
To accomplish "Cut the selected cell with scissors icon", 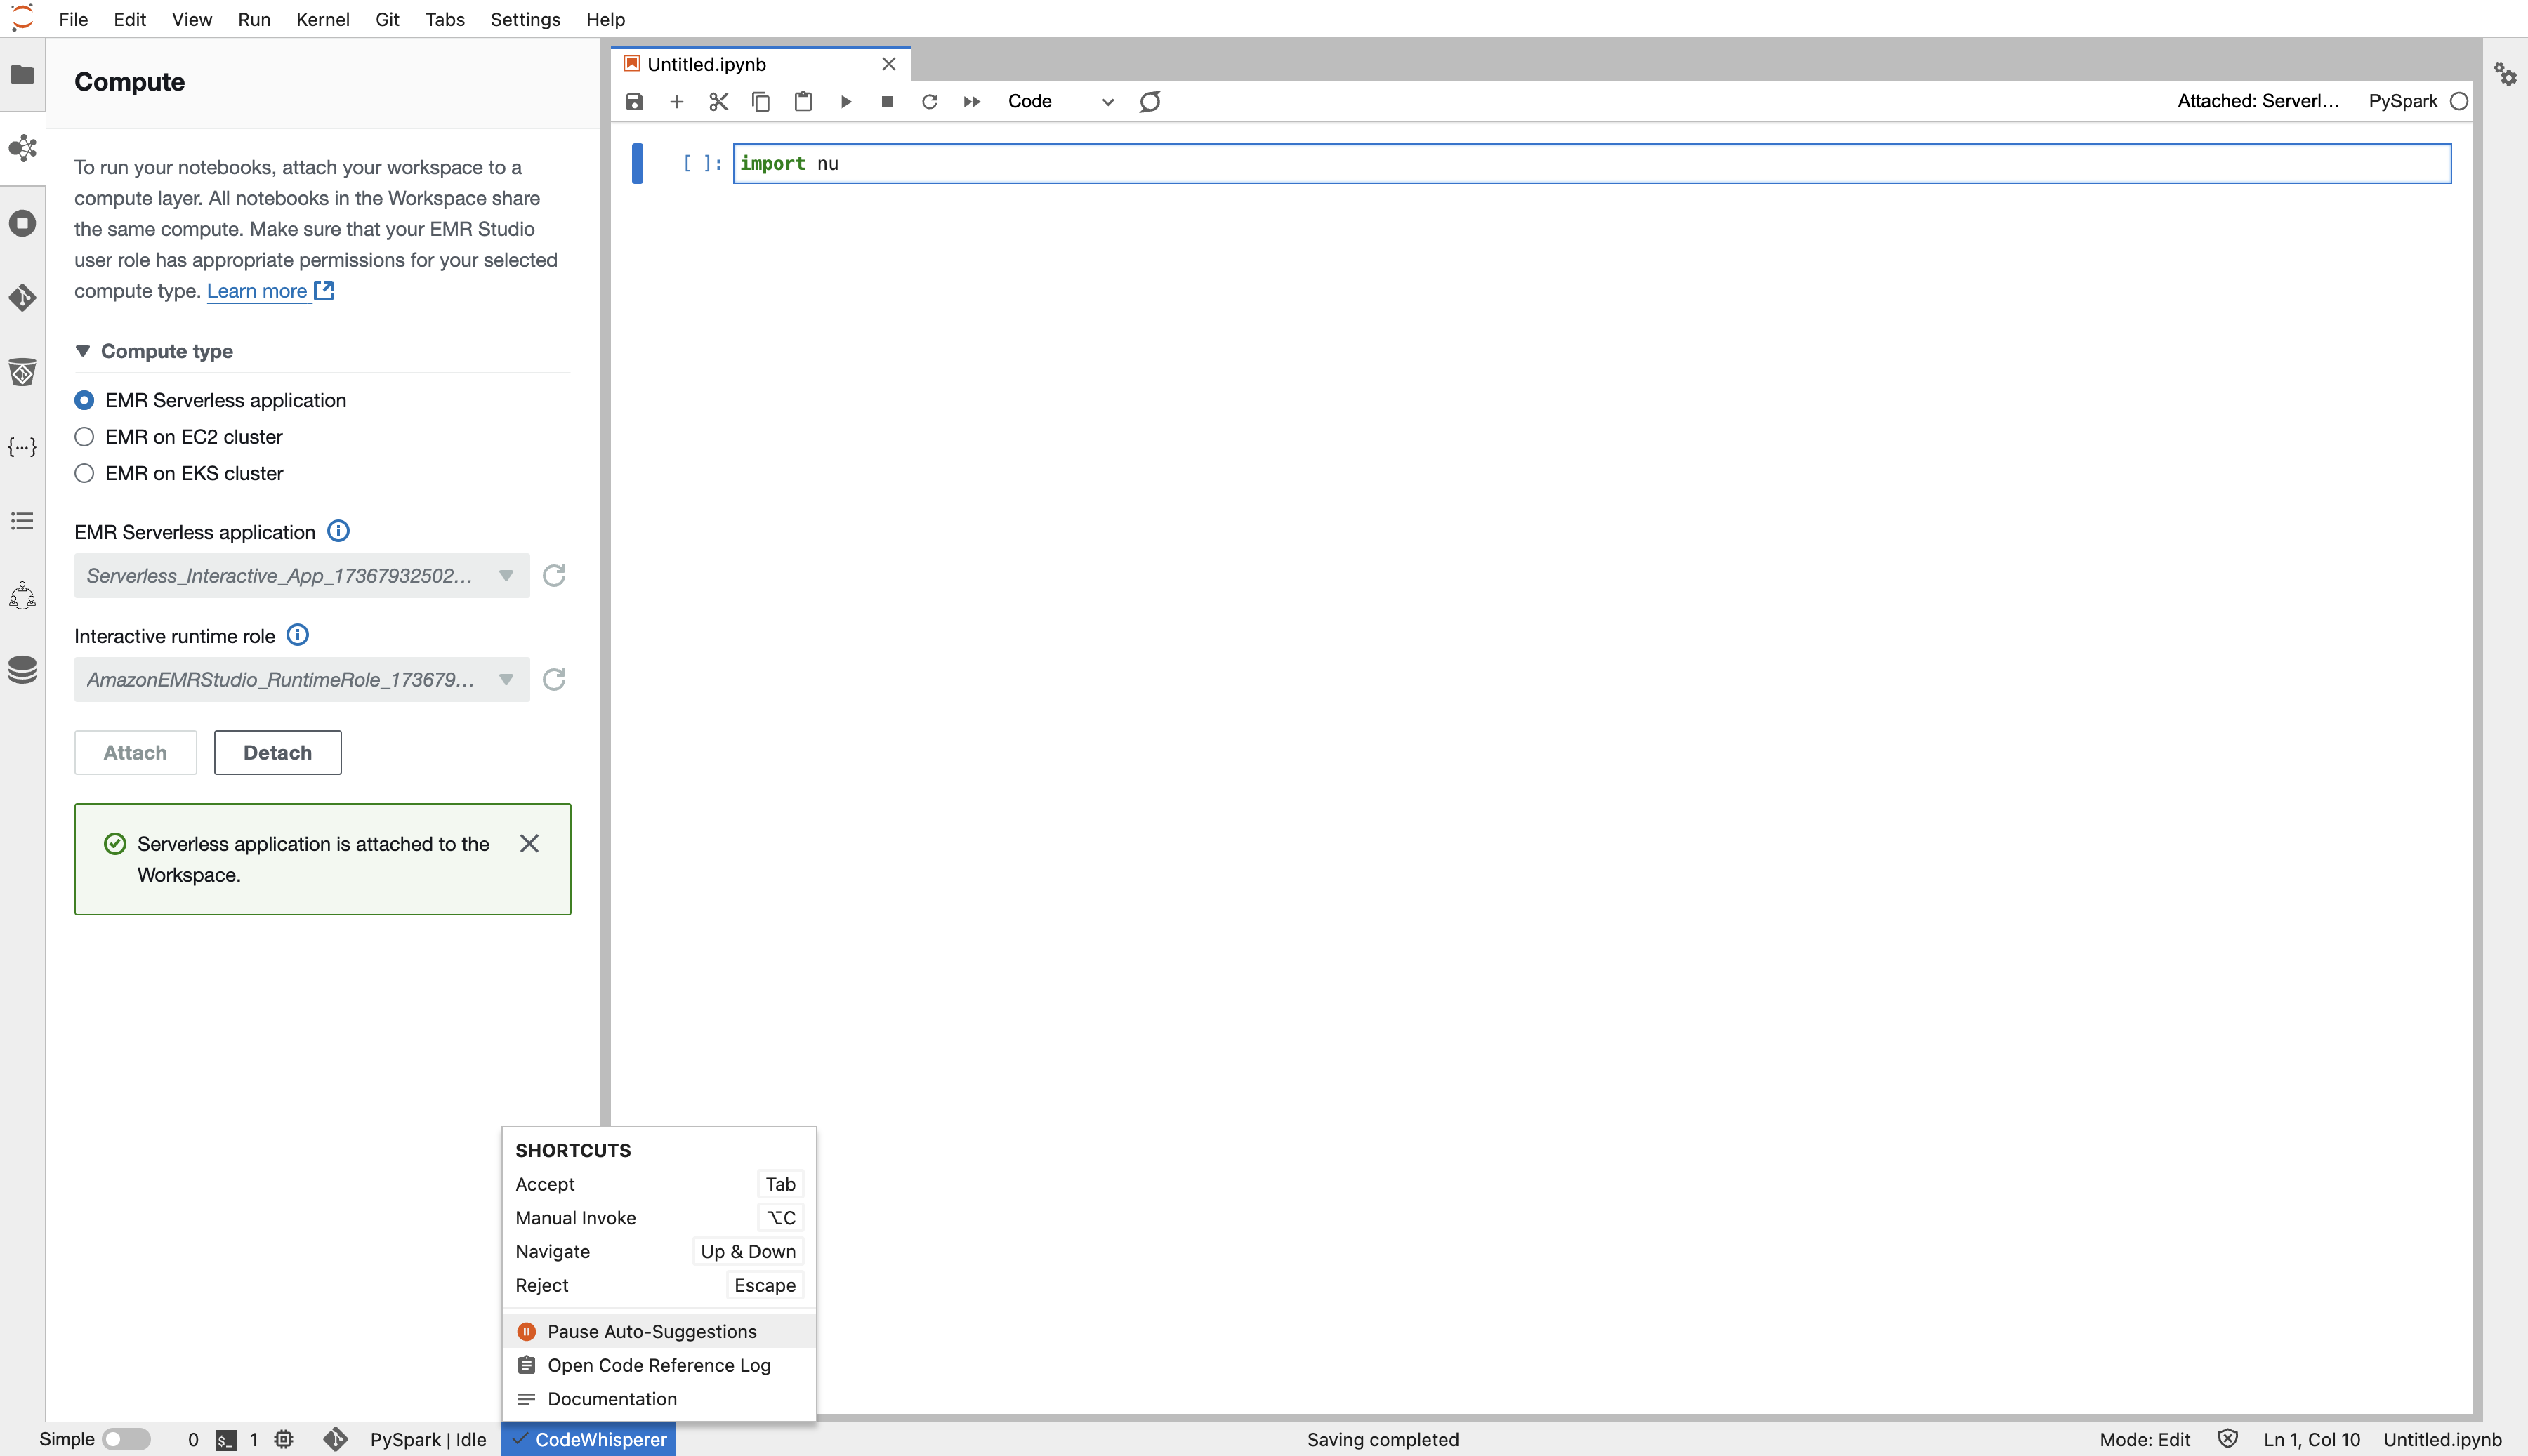I will 718,101.
